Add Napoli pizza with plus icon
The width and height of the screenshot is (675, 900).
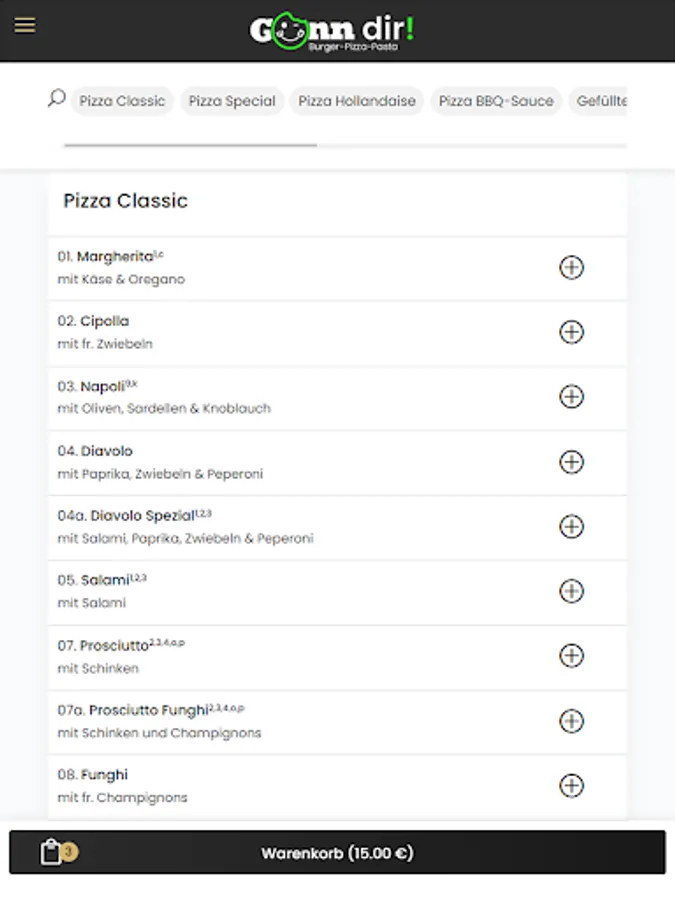[571, 397]
